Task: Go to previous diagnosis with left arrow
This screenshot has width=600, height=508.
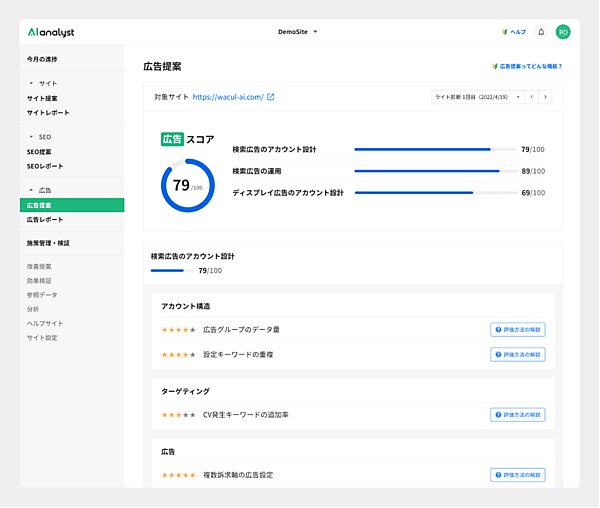Action: [532, 97]
